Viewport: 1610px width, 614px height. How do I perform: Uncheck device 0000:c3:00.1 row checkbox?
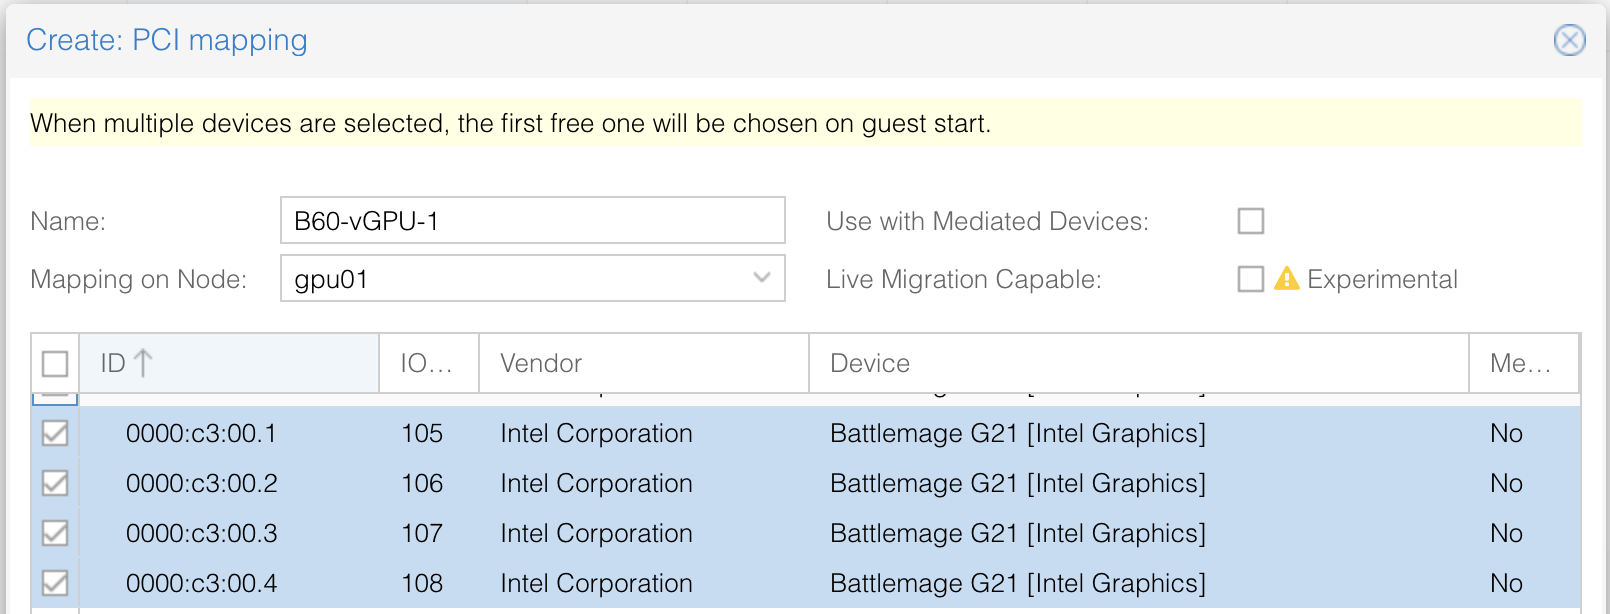pos(55,433)
